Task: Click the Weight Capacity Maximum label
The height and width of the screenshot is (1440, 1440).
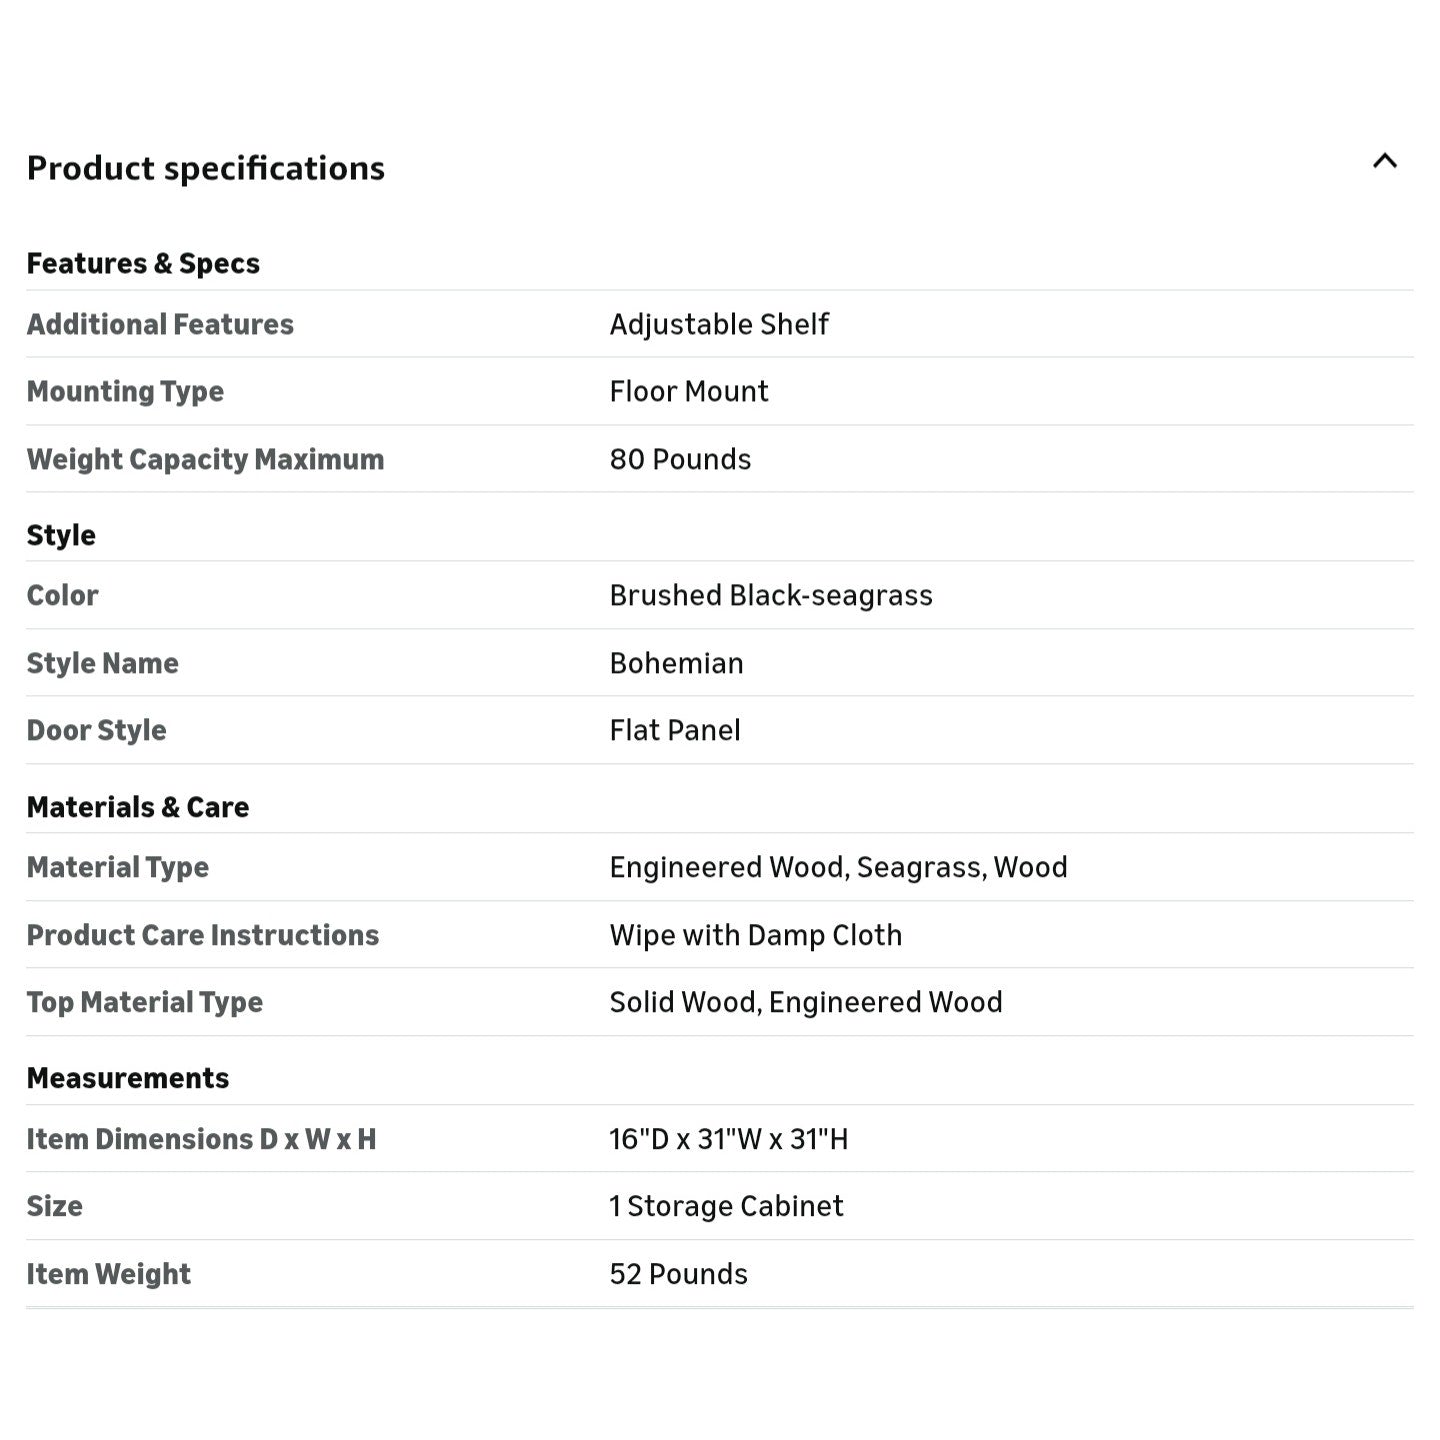Action: pyautogui.click(x=205, y=459)
